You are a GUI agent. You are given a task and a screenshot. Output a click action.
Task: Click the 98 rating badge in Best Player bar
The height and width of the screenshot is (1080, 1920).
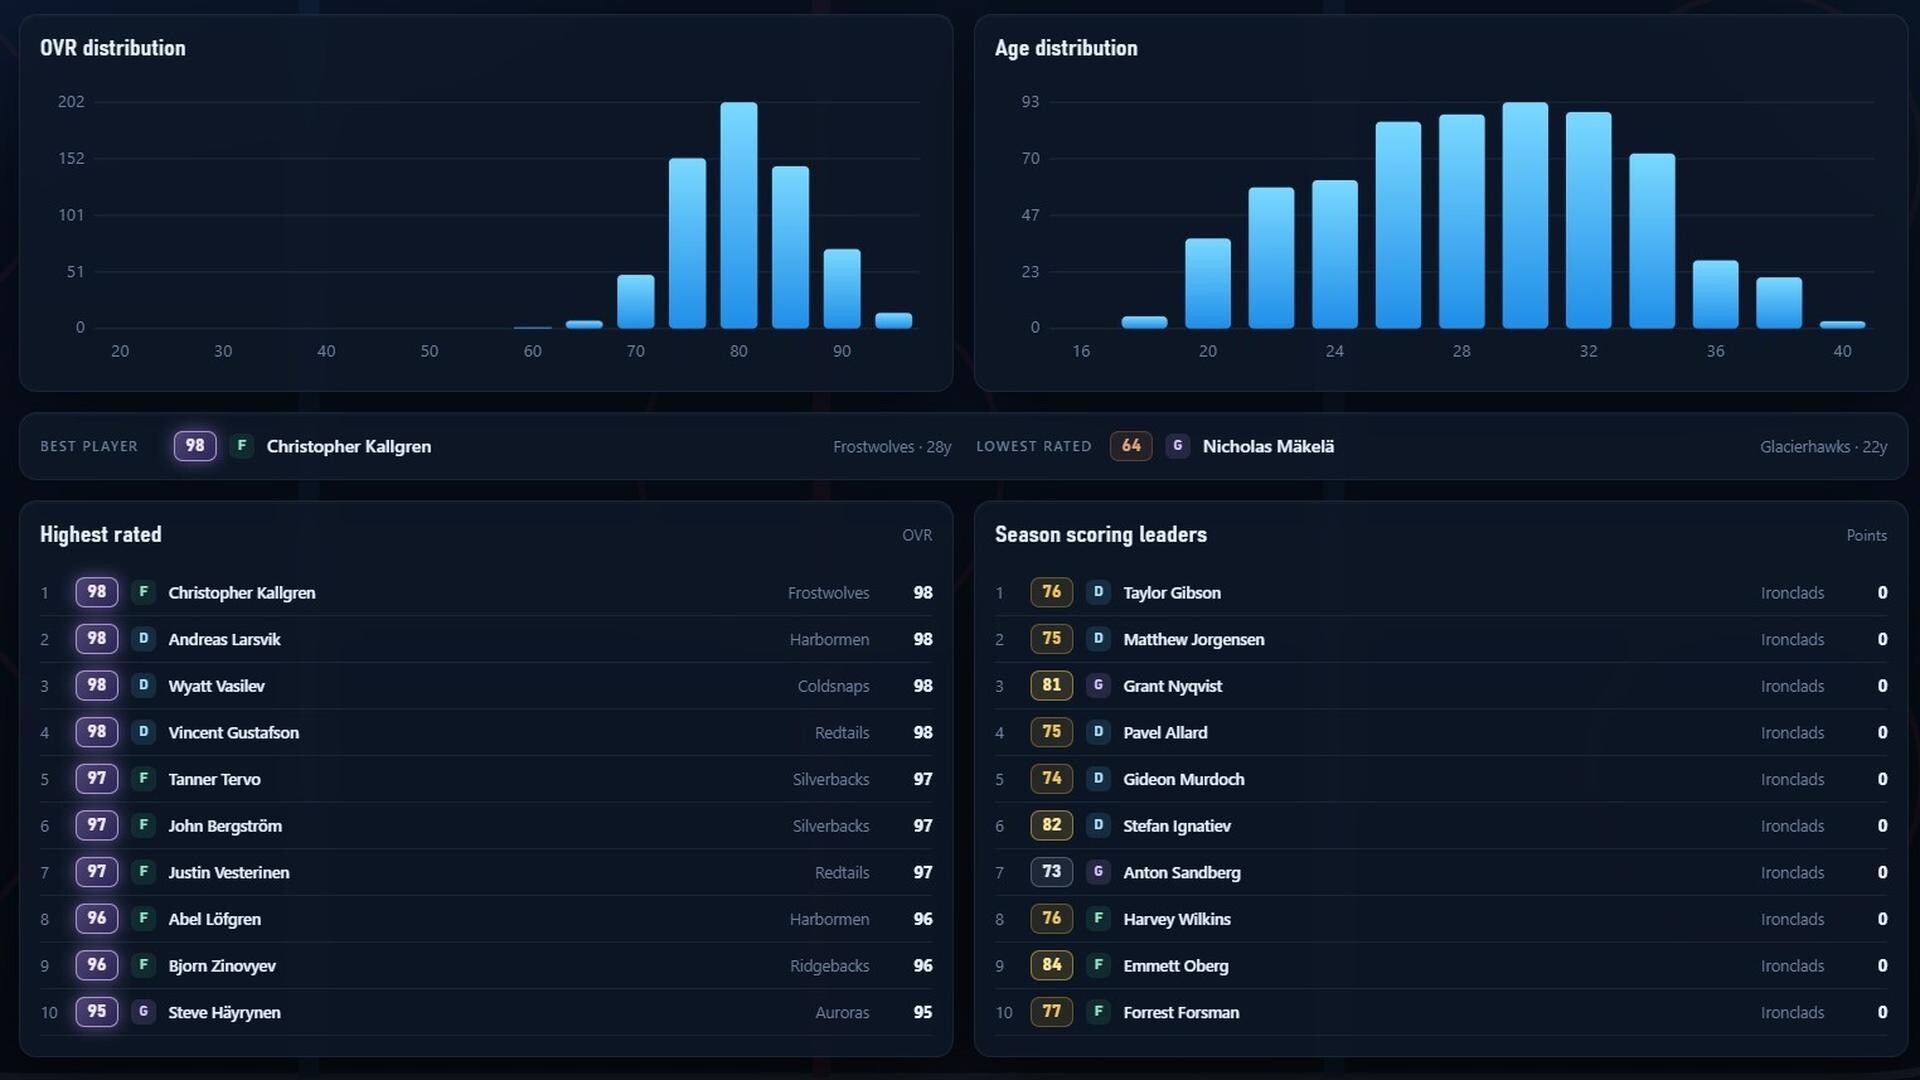tap(195, 446)
